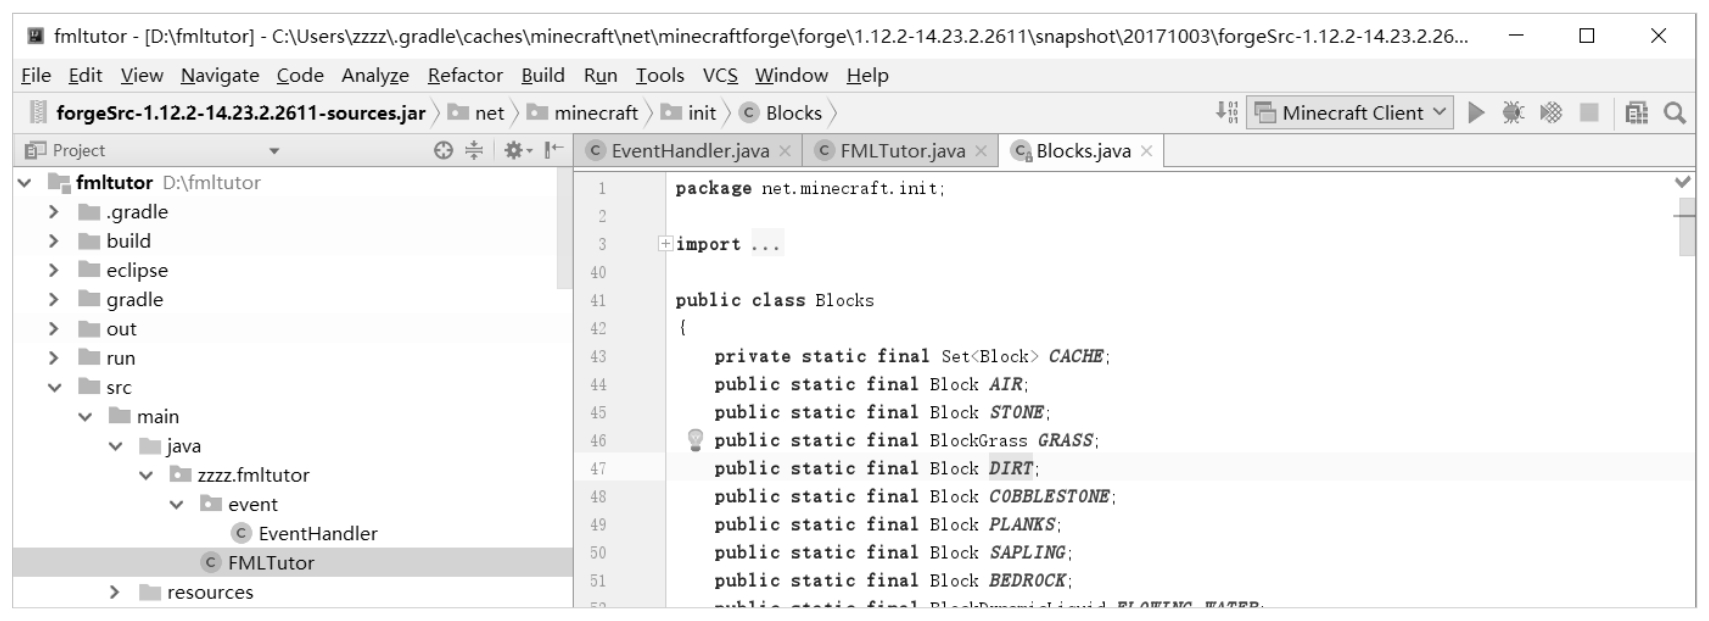
Task: Switch to the EventHandler.java tab
Action: (x=689, y=151)
